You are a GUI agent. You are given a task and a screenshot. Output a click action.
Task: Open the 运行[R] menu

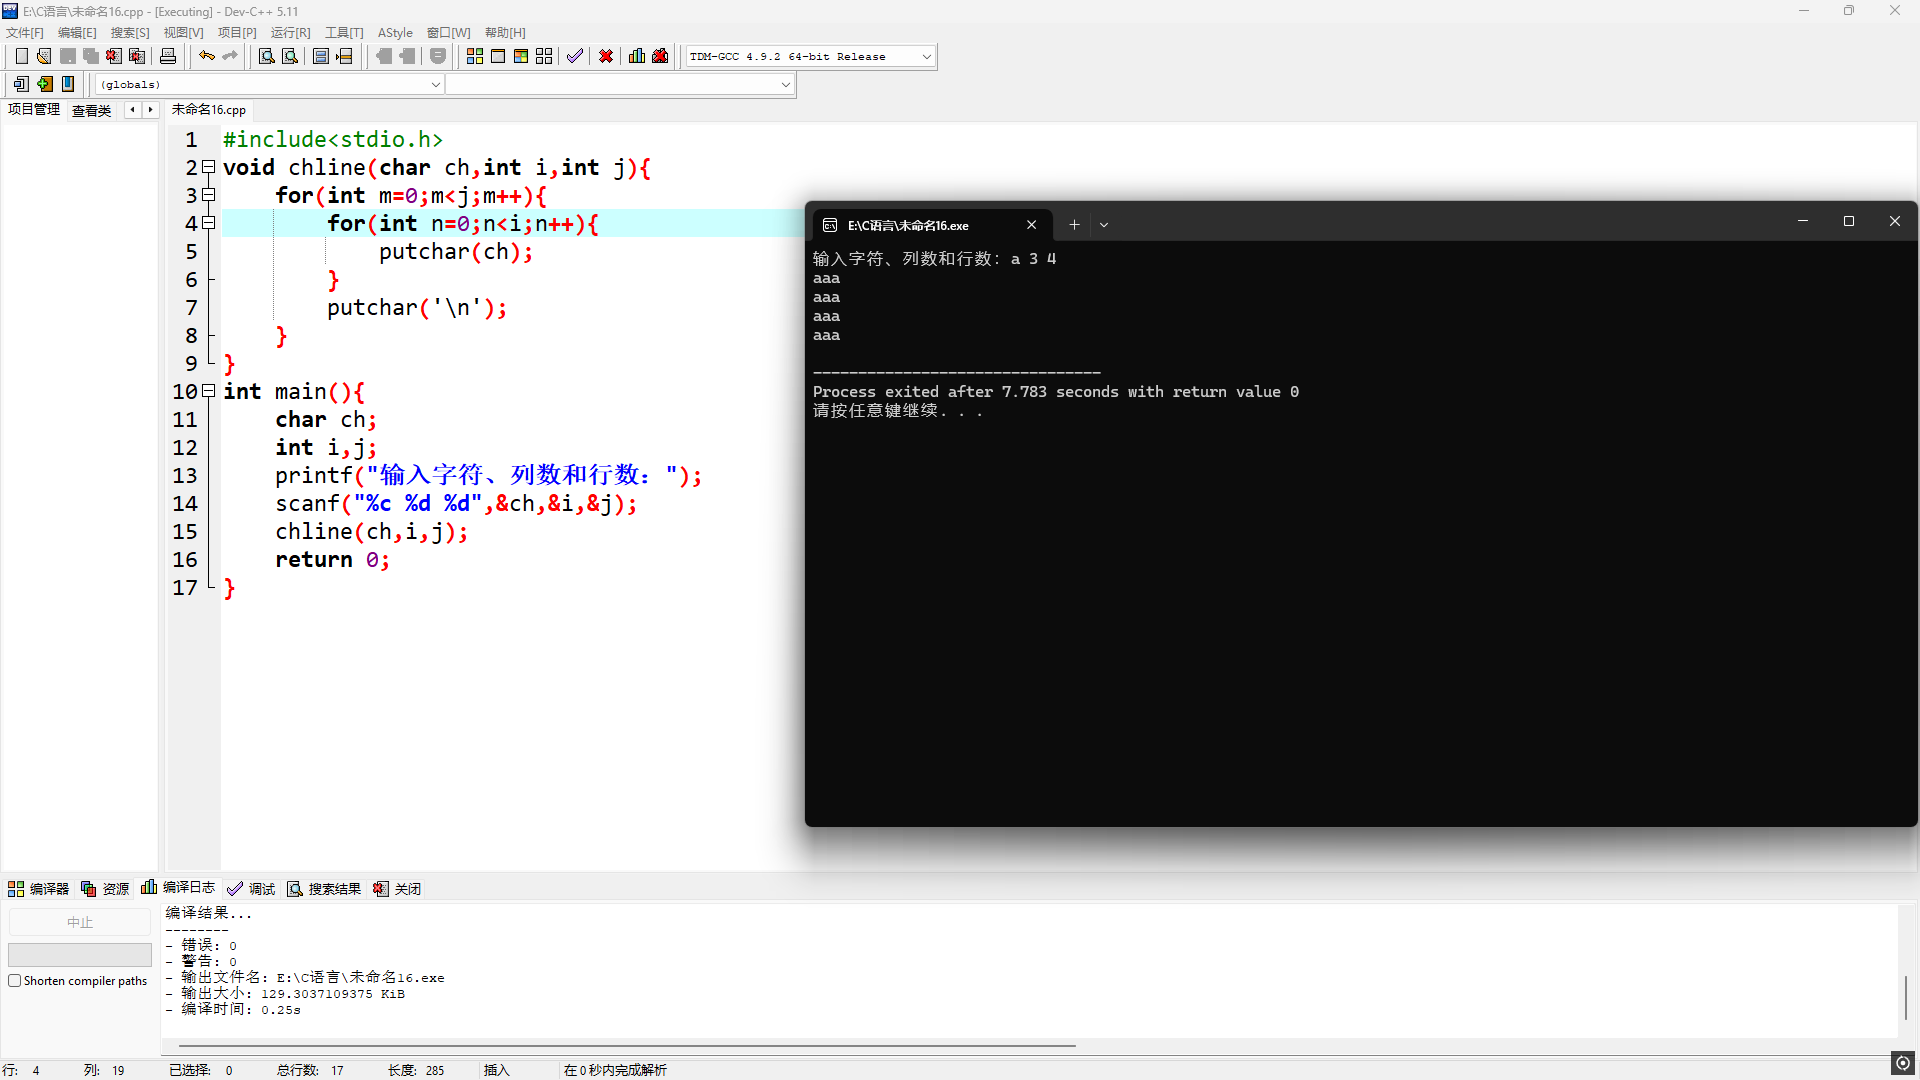pos(290,32)
